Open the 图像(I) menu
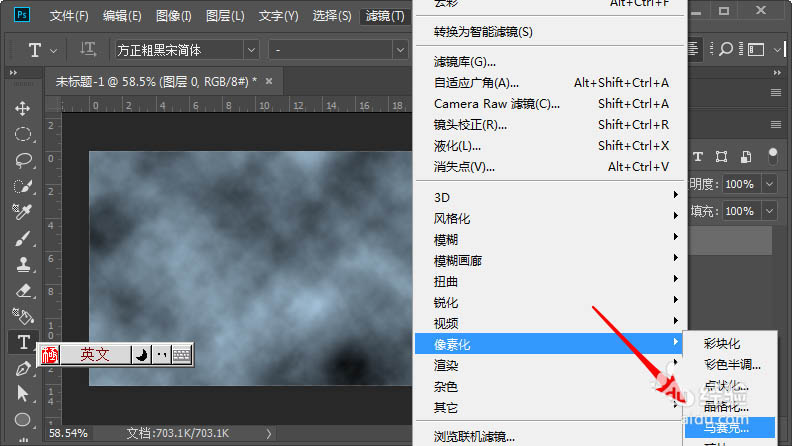The height and width of the screenshot is (446, 792). pyautogui.click(x=173, y=16)
